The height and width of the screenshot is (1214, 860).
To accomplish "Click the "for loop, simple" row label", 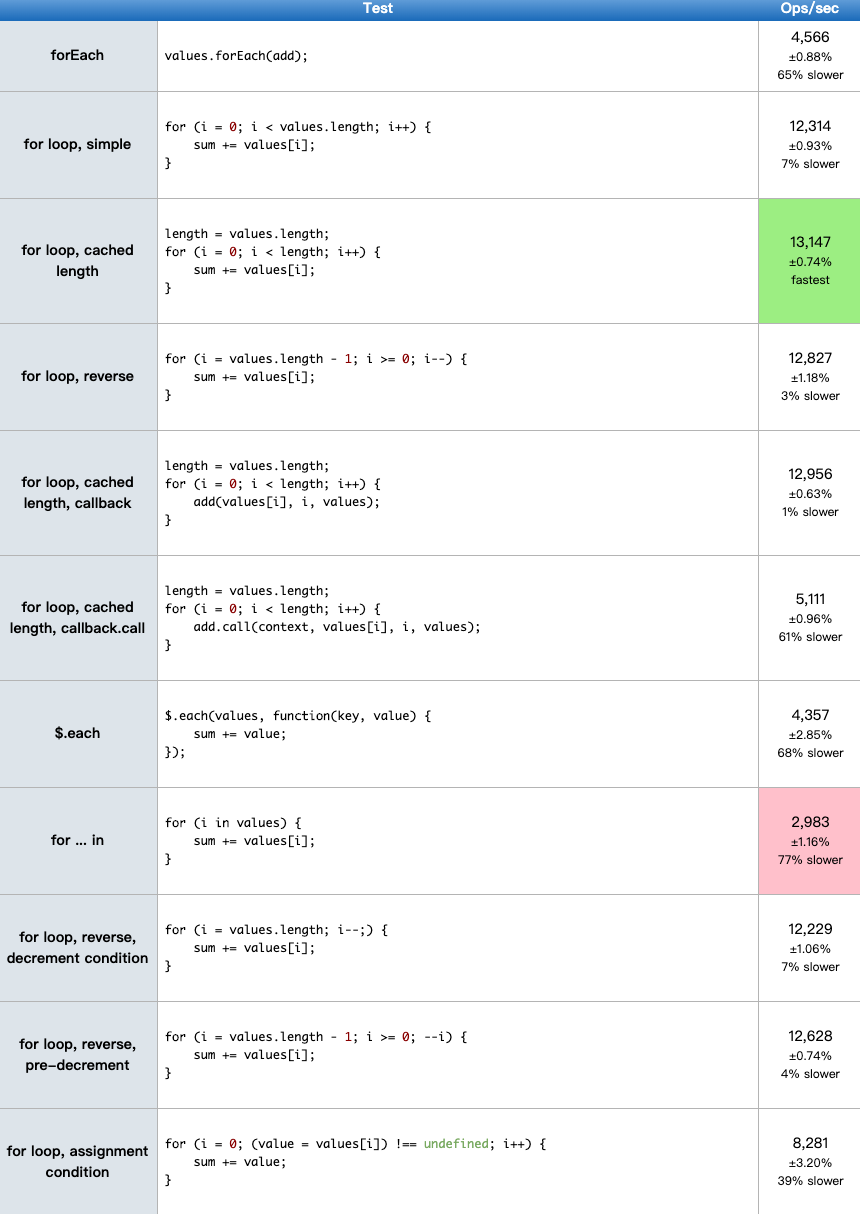I will pyautogui.click(x=78, y=144).
